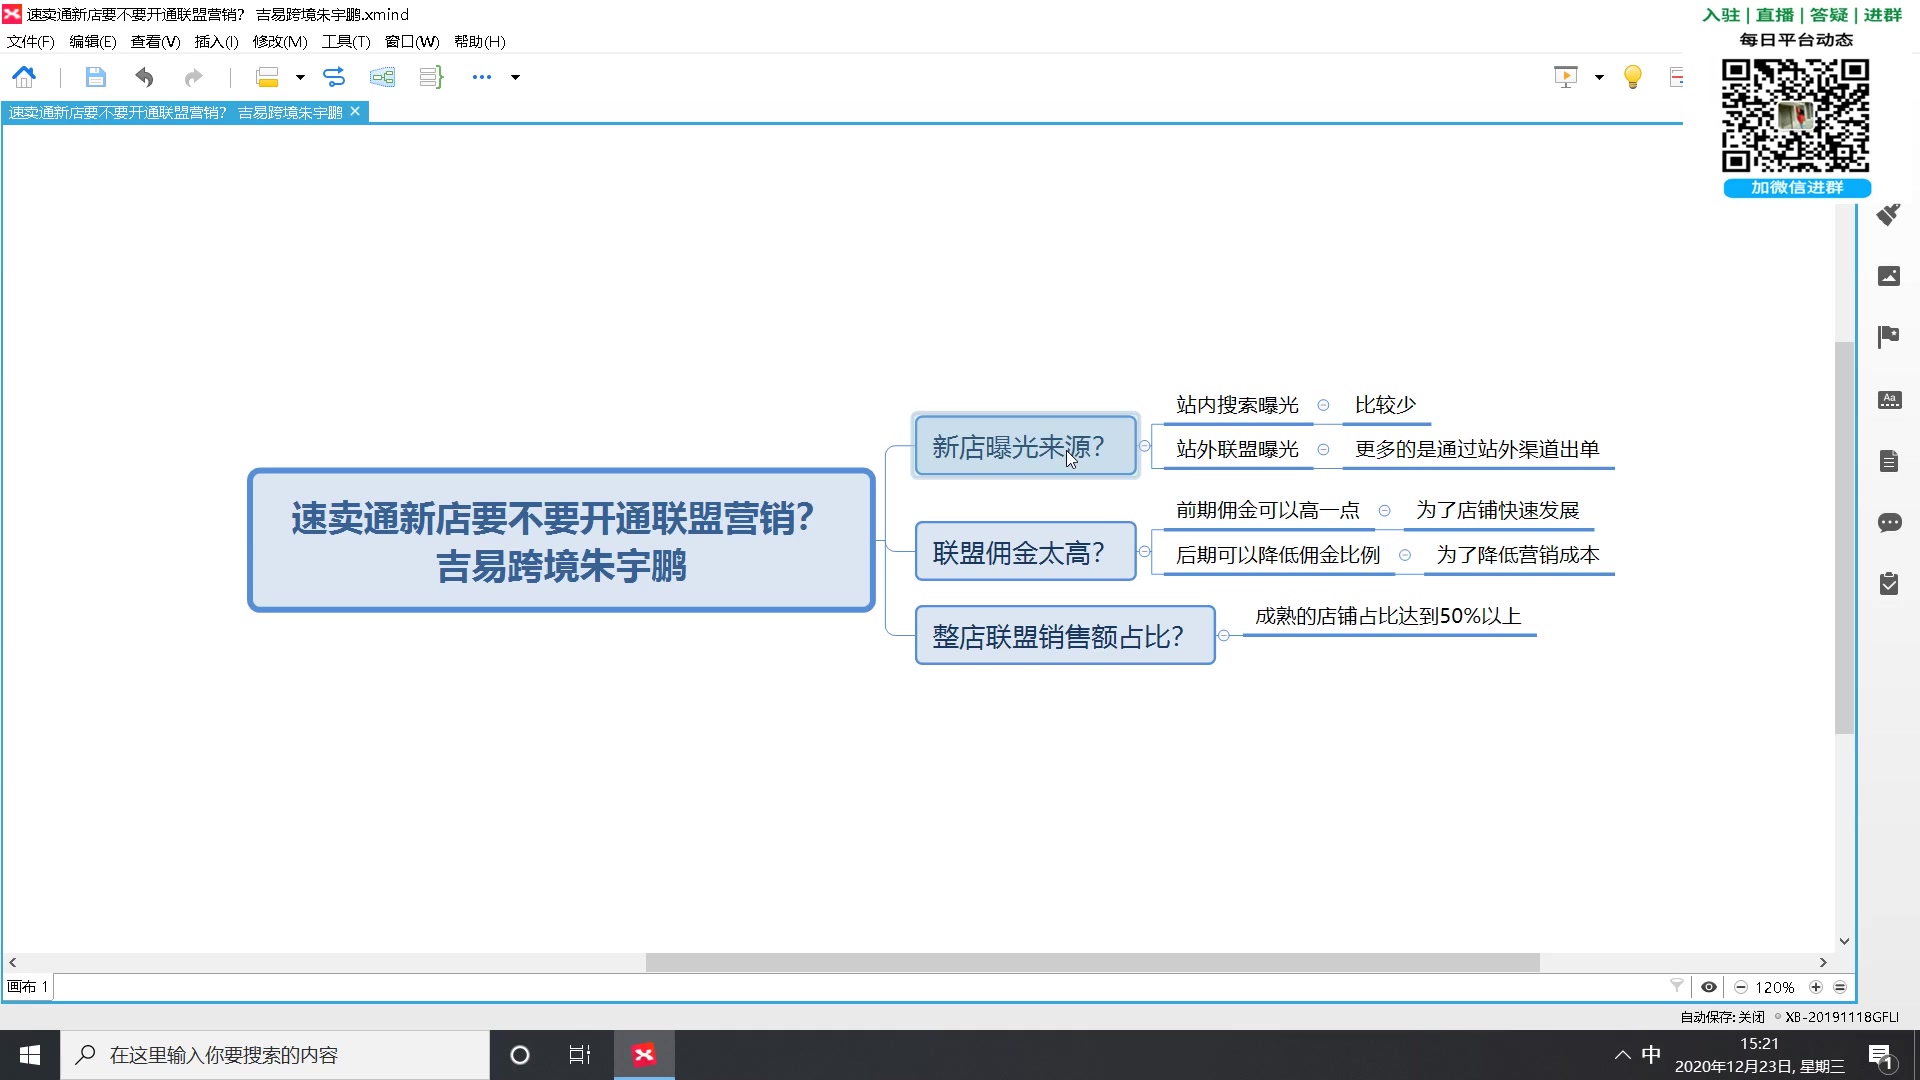Select the 联盟佣金太高? topic
1920x1080 pixels.
point(1026,551)
